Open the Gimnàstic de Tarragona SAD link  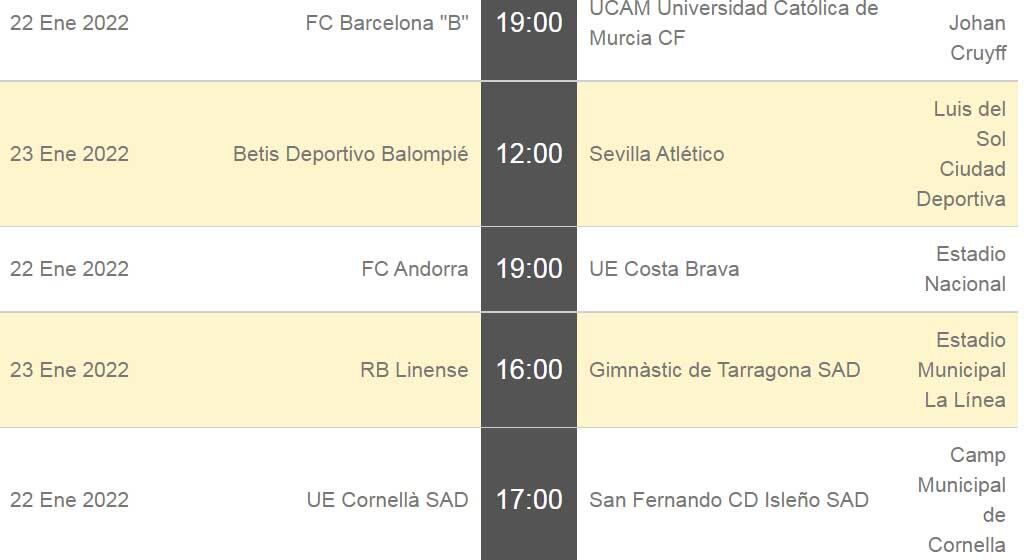click(725, 370)
